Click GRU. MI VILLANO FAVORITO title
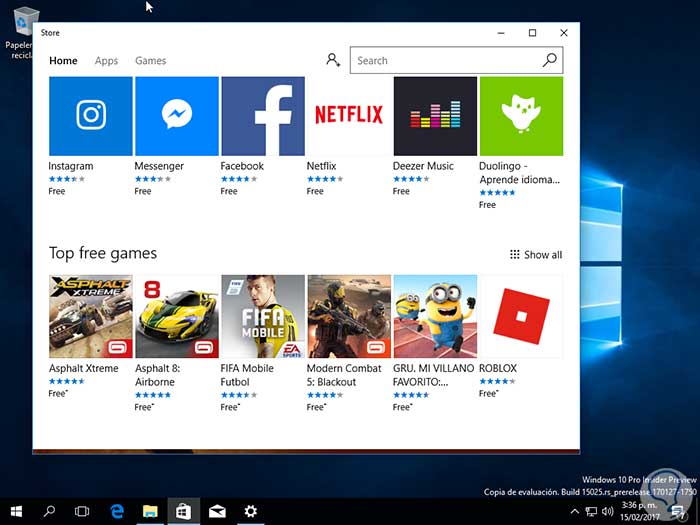The image size is (700, 525). click(x=433, y=375)
